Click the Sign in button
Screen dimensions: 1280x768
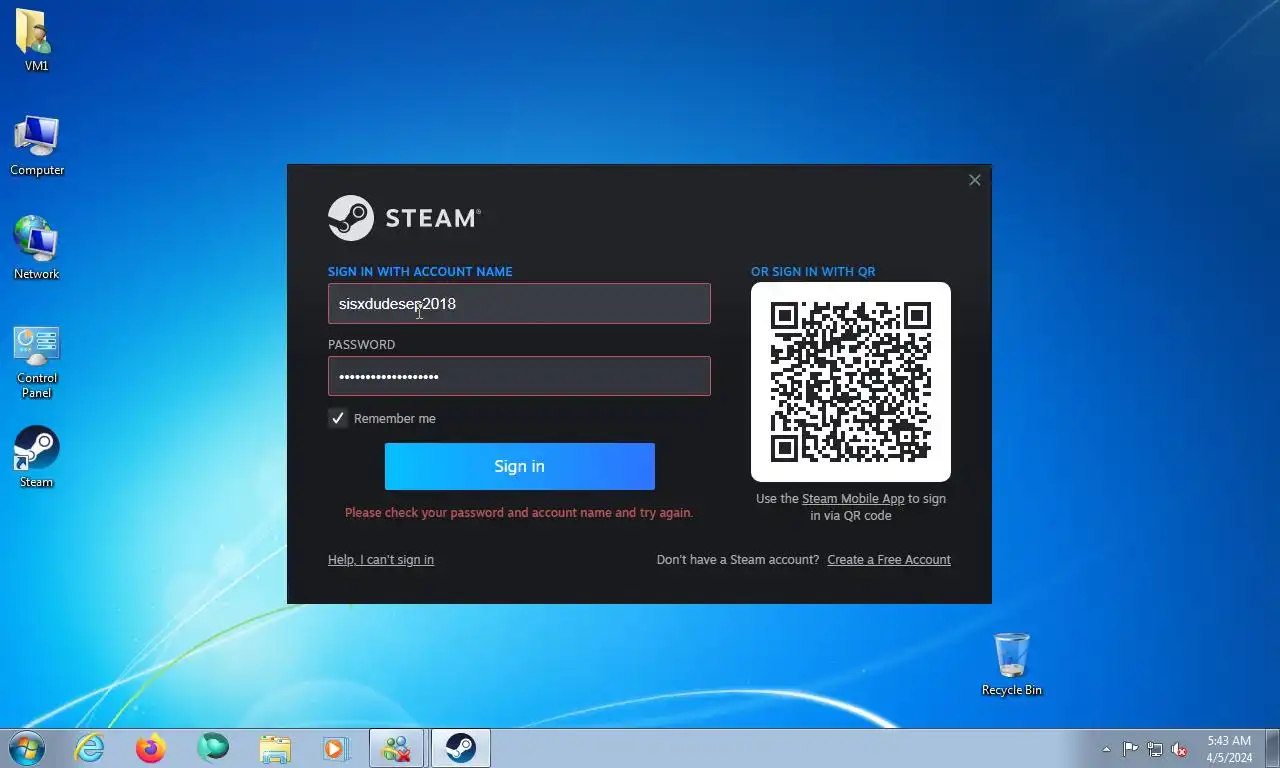point(519,466)
